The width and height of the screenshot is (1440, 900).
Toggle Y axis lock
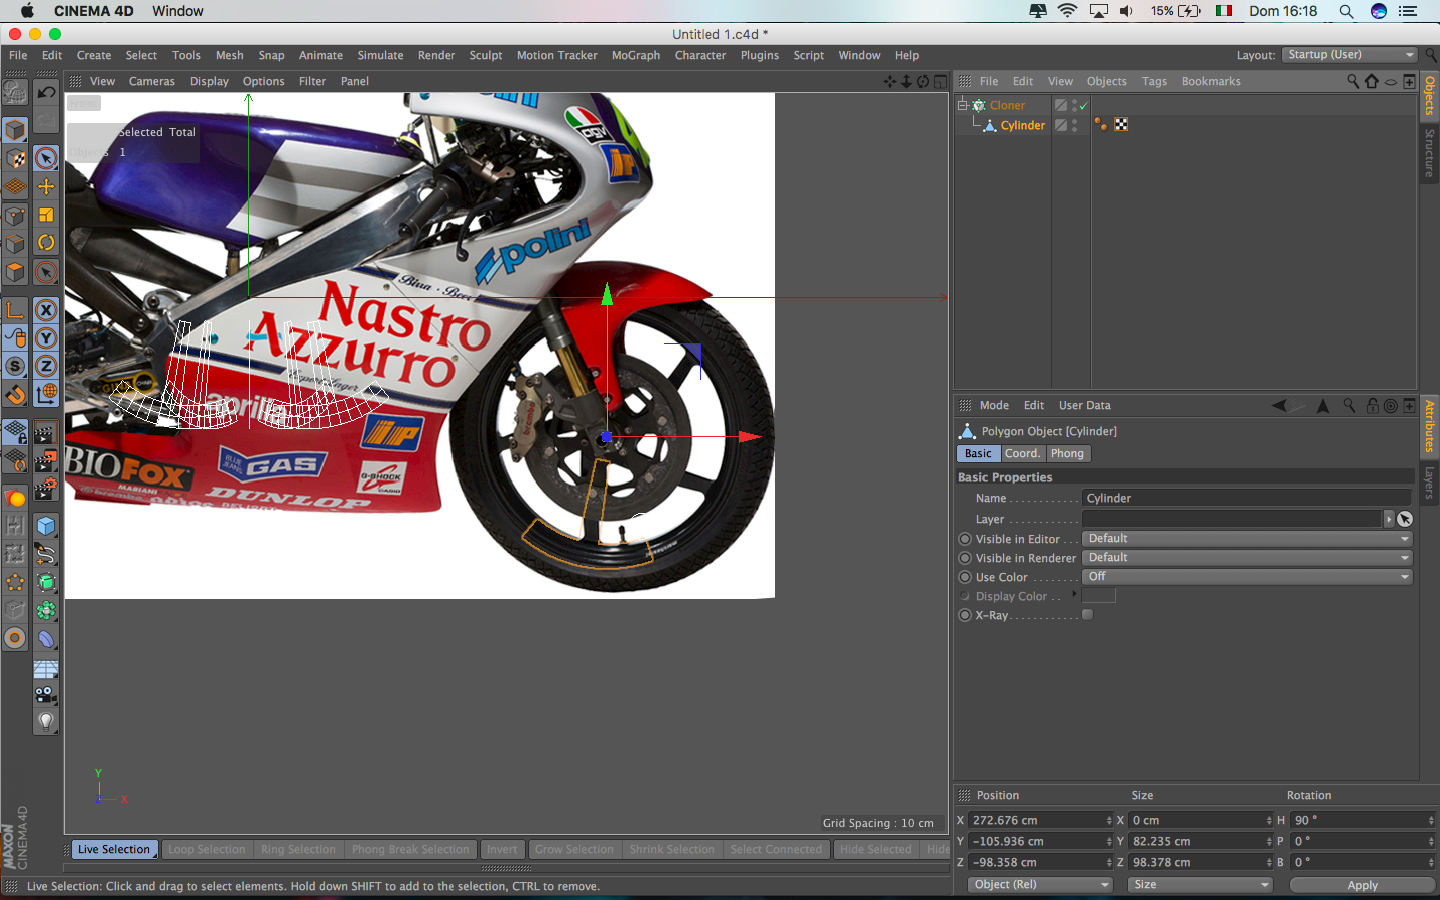point(46,338)
